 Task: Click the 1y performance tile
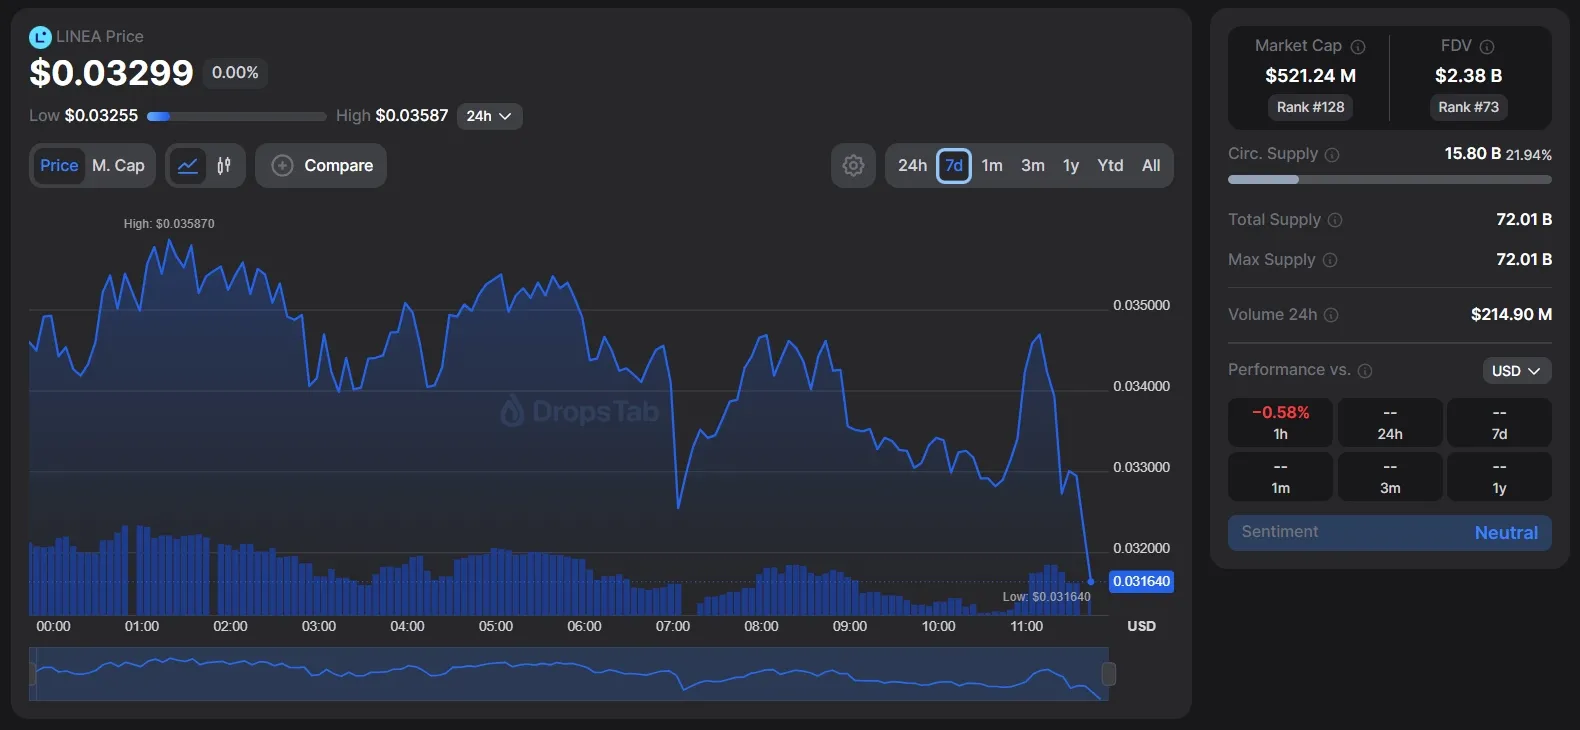[1499, 476]
